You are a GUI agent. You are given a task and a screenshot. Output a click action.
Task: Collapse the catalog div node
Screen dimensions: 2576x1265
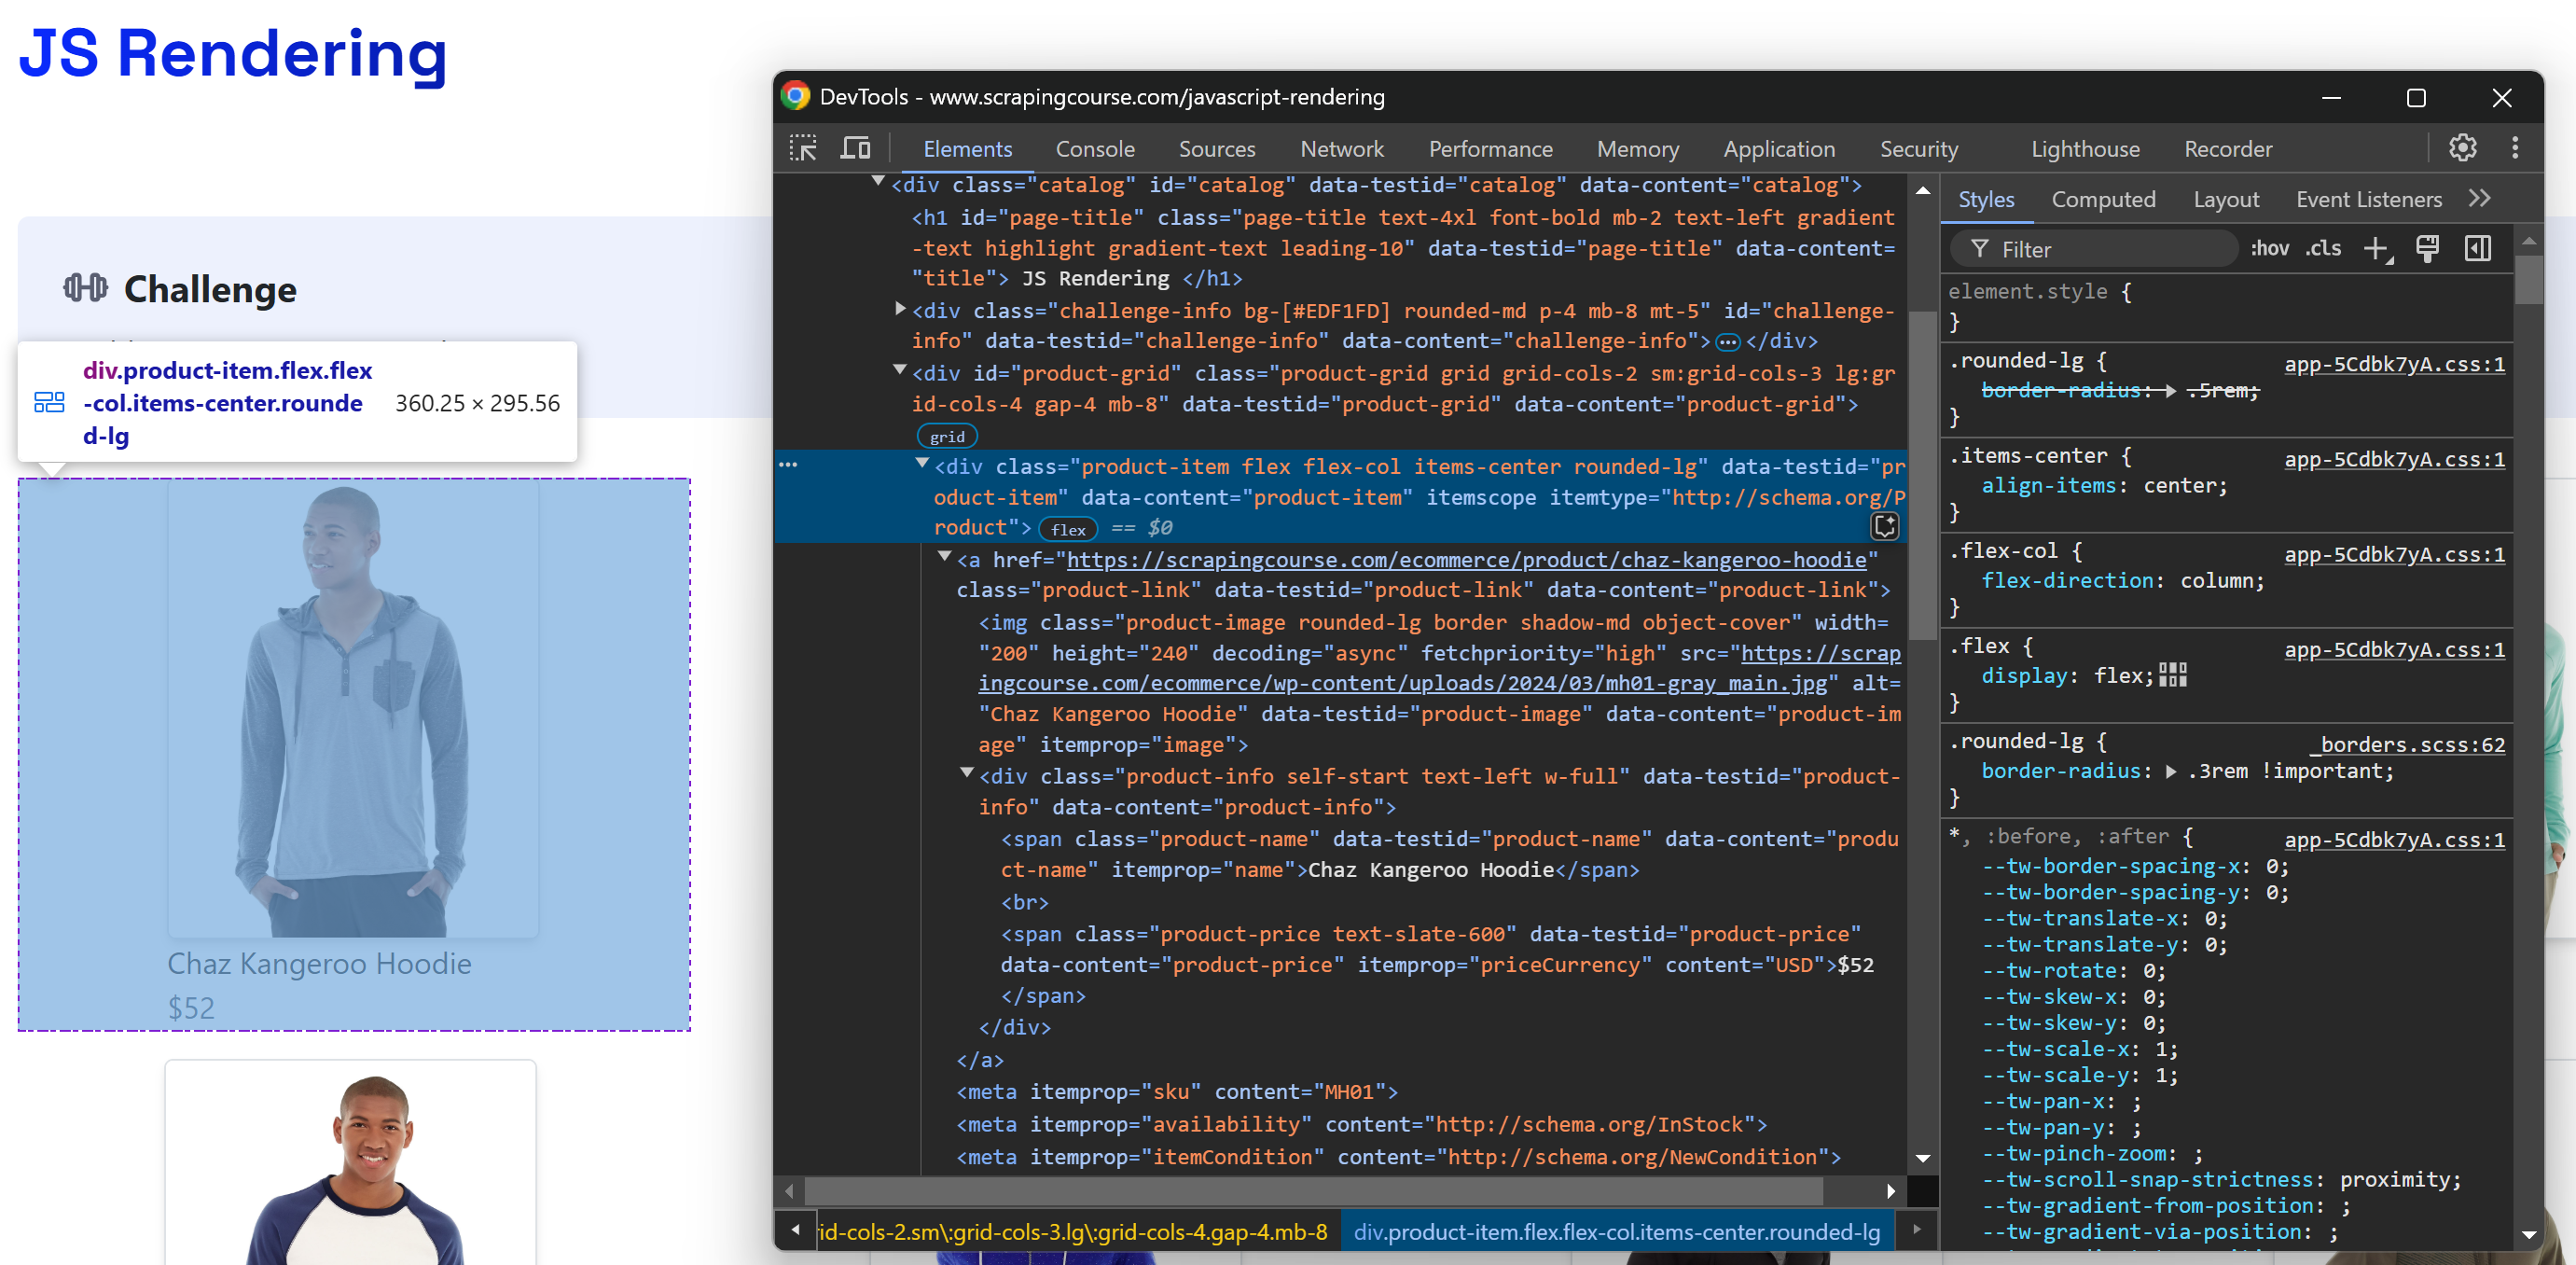(x=879, y=182)
